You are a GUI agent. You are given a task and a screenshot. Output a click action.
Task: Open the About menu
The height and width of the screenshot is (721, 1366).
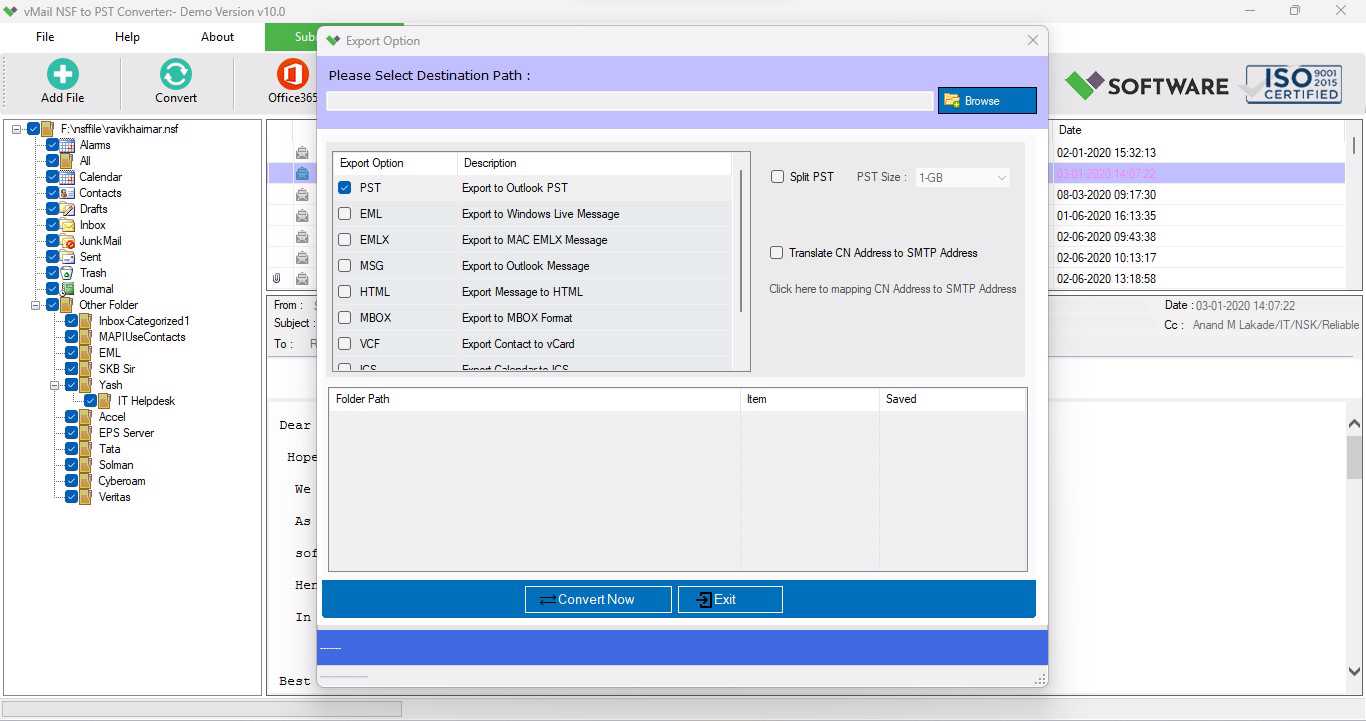217,37
